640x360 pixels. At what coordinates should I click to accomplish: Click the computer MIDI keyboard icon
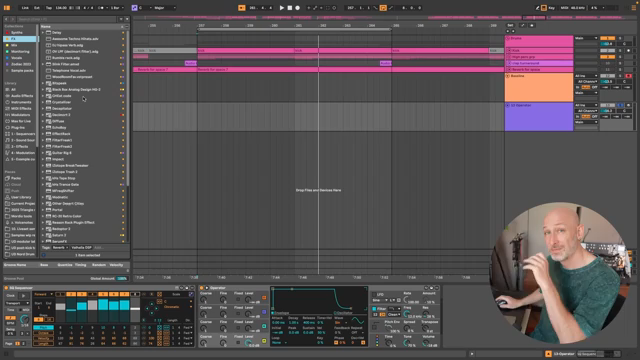click(544, 8)
